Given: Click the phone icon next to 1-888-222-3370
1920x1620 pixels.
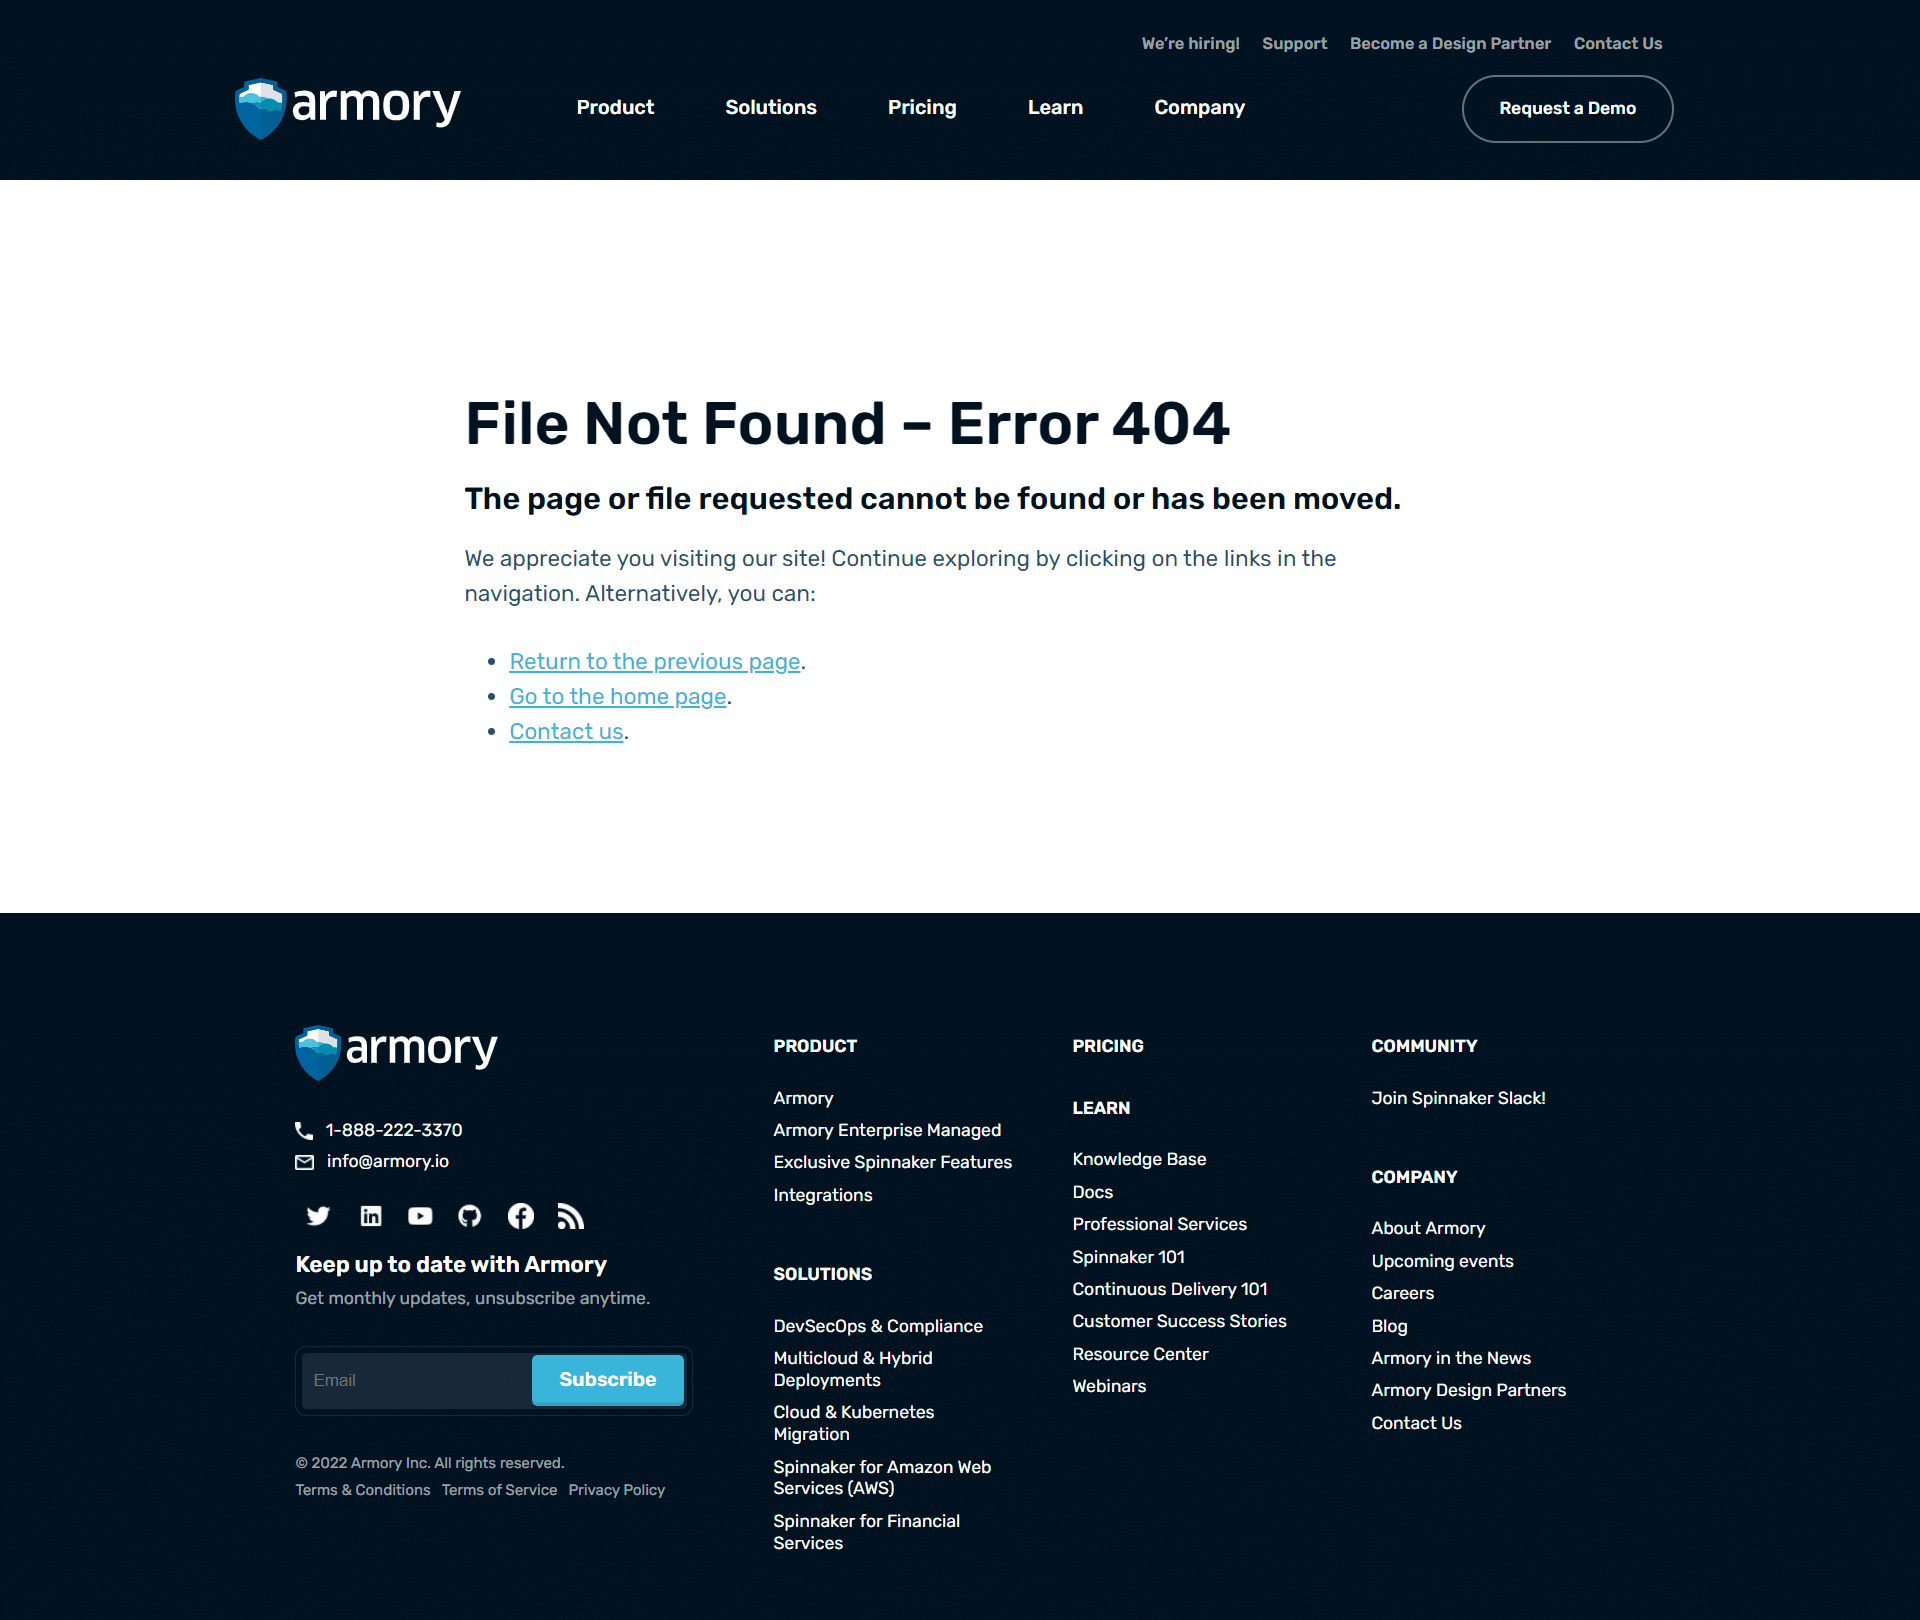Looking at the screenshot, I should (305, 1130).
